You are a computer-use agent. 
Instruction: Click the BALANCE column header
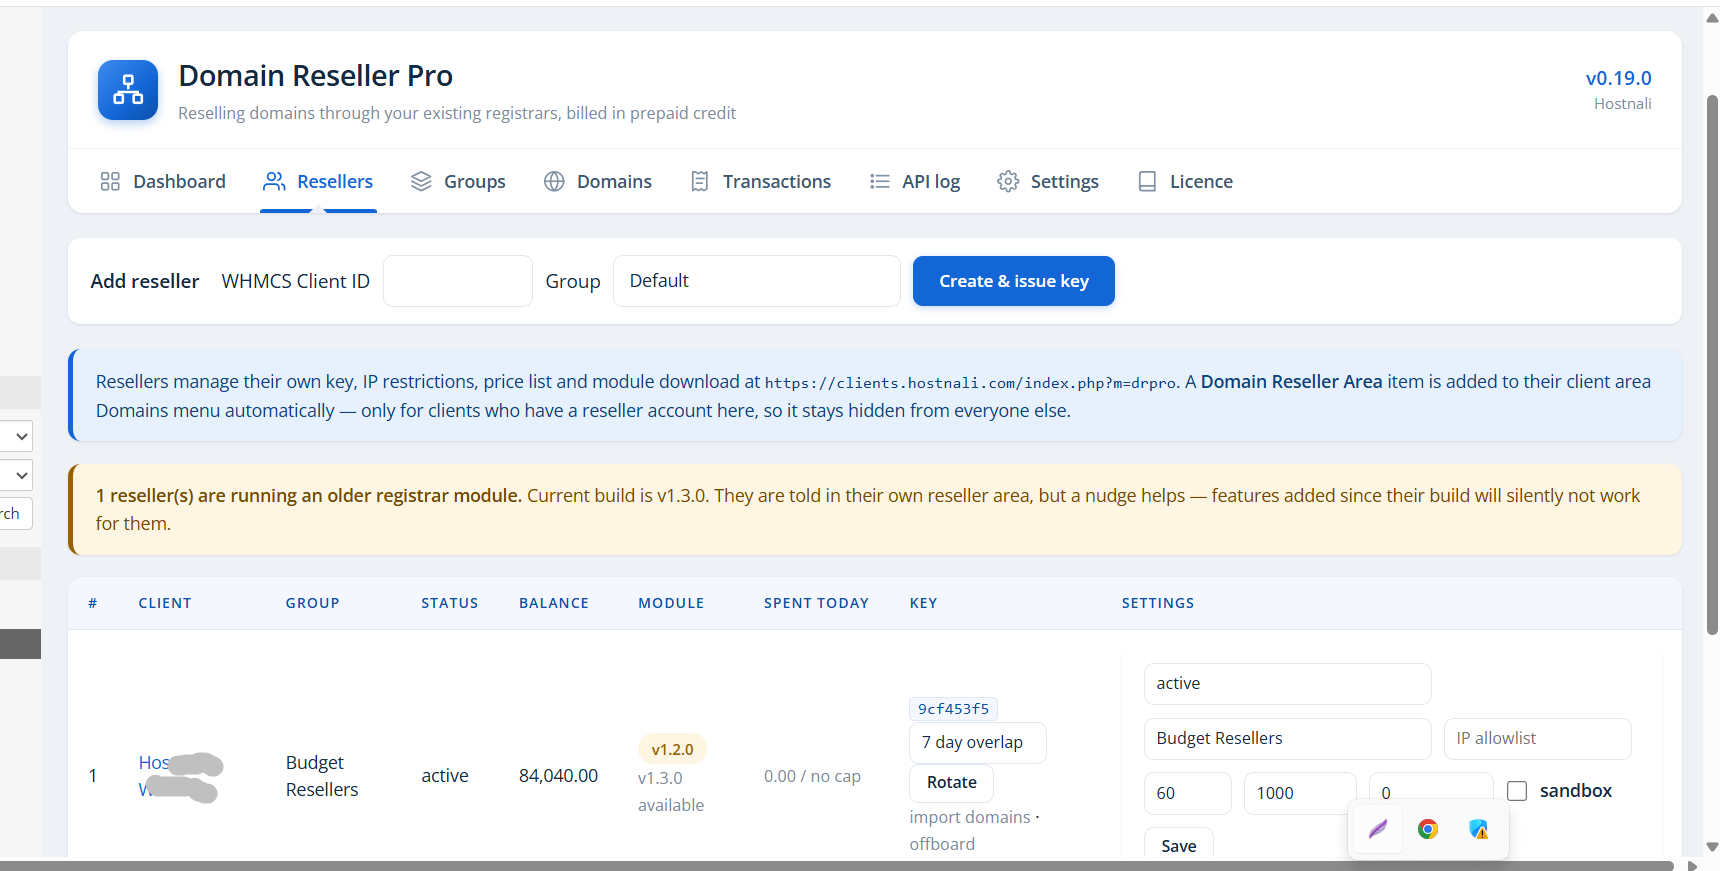(554, 603)
